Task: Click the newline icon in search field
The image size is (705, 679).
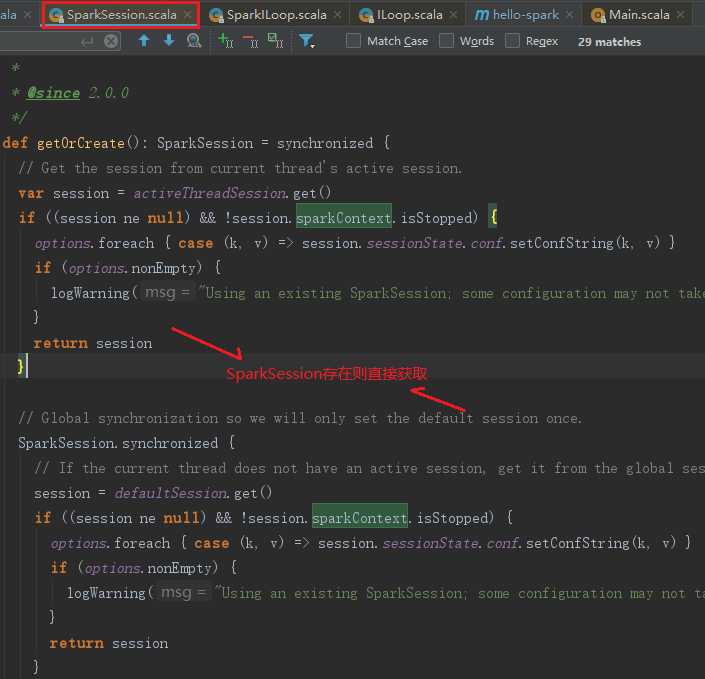Action: (x=87, y=41)
